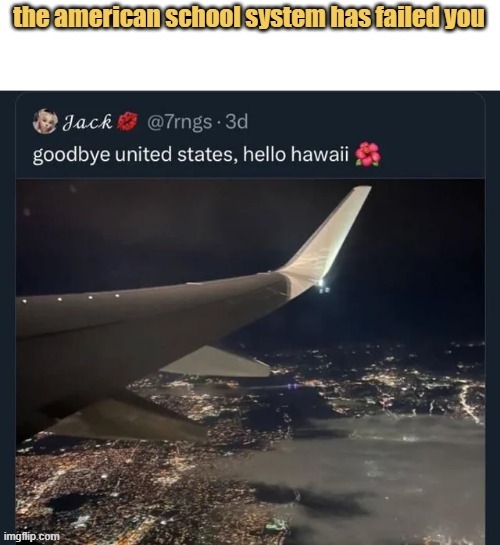Click the 3d tweet timestamp
The image size is (500, 545).
[237, 122]
